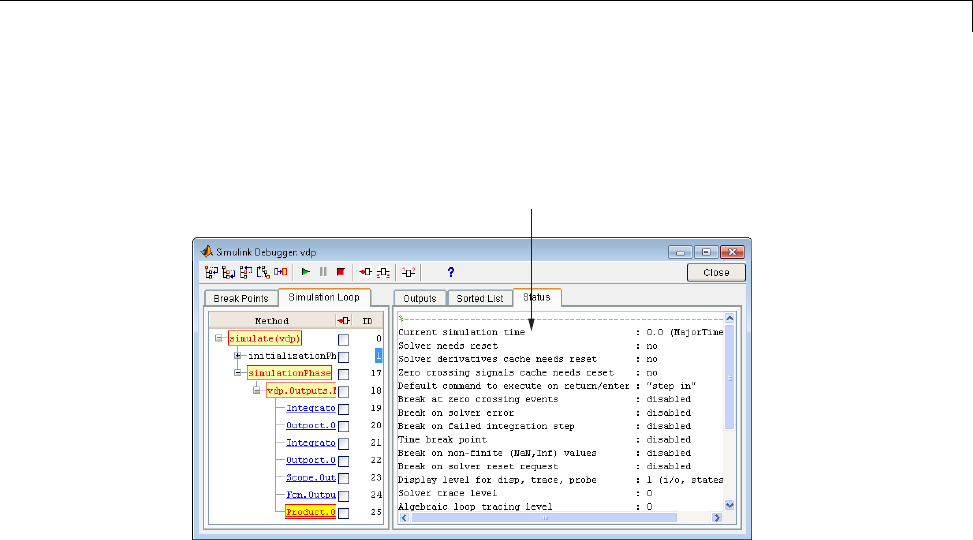The image size is (973, 540).
Task: Click the 'Solver trace level' status line
Action: coord(525,493)
